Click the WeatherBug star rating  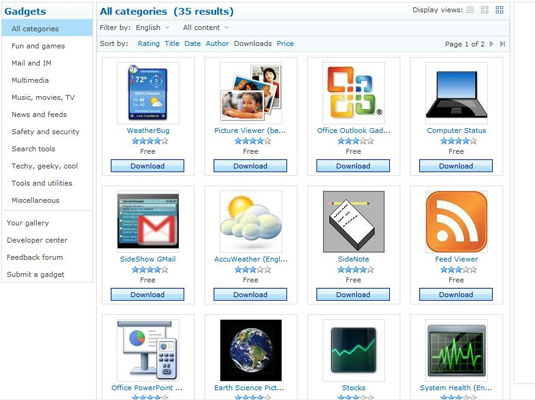[x=150, y=141]
